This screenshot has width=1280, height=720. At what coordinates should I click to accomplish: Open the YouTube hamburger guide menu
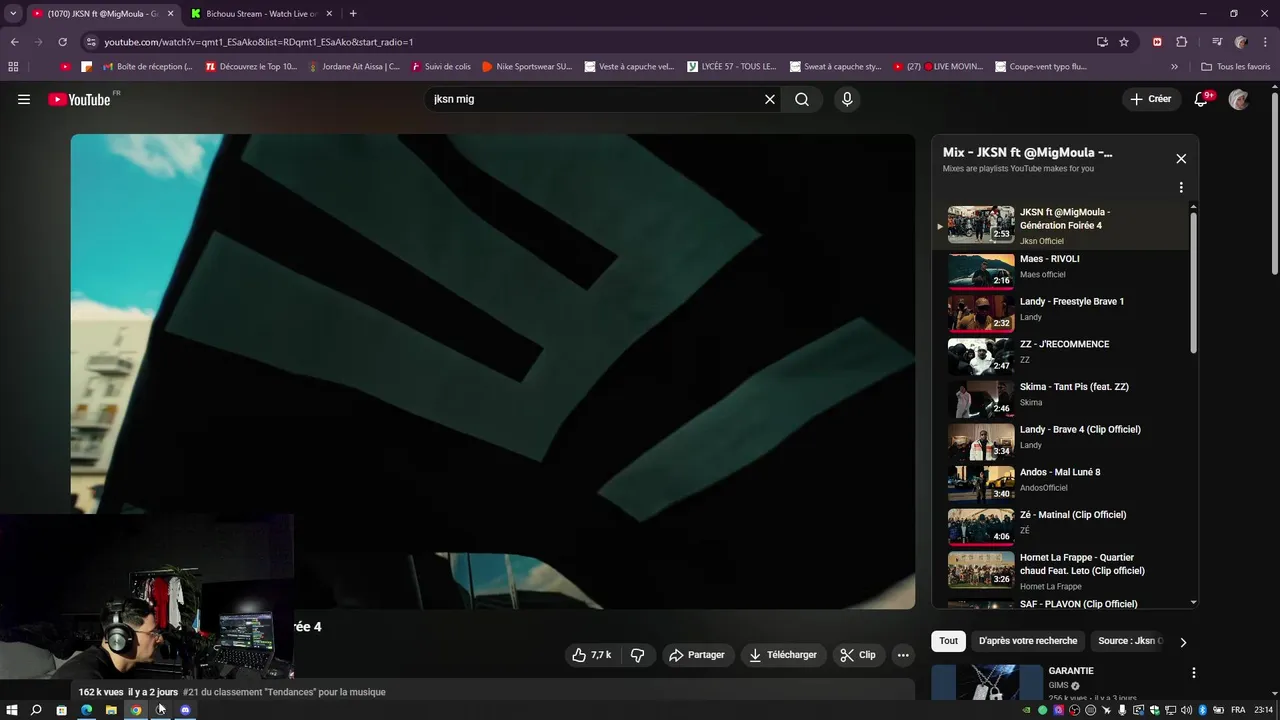(x=24, y=99)
